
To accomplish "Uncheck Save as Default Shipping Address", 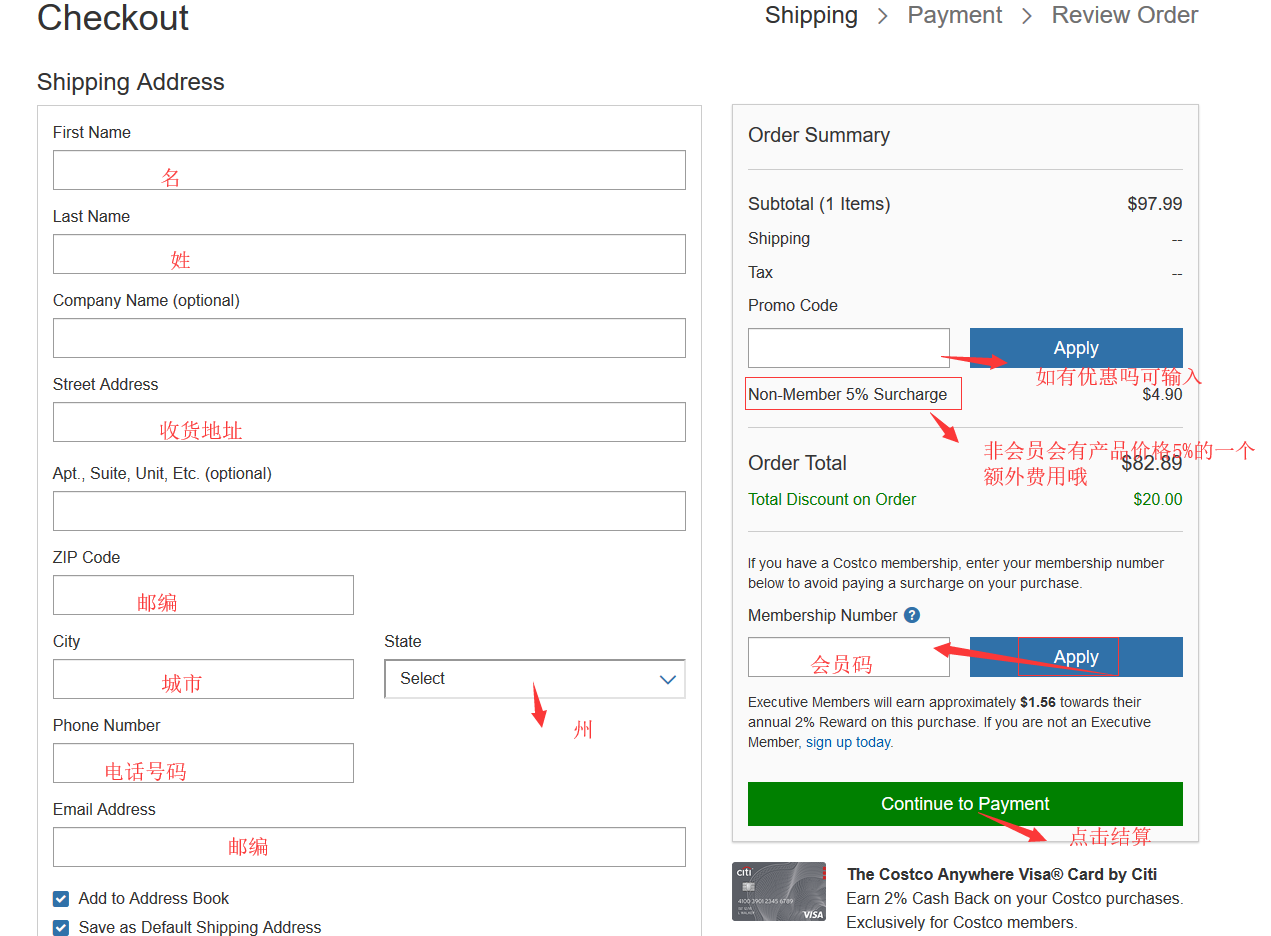I will pyautogui.click(x=61, y=928).
